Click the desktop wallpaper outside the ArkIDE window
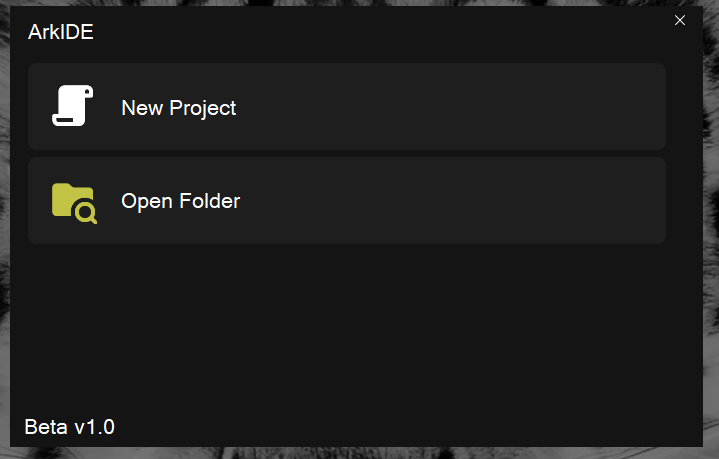The width and height of the screenshot is (719, 459). click(711, 300)
